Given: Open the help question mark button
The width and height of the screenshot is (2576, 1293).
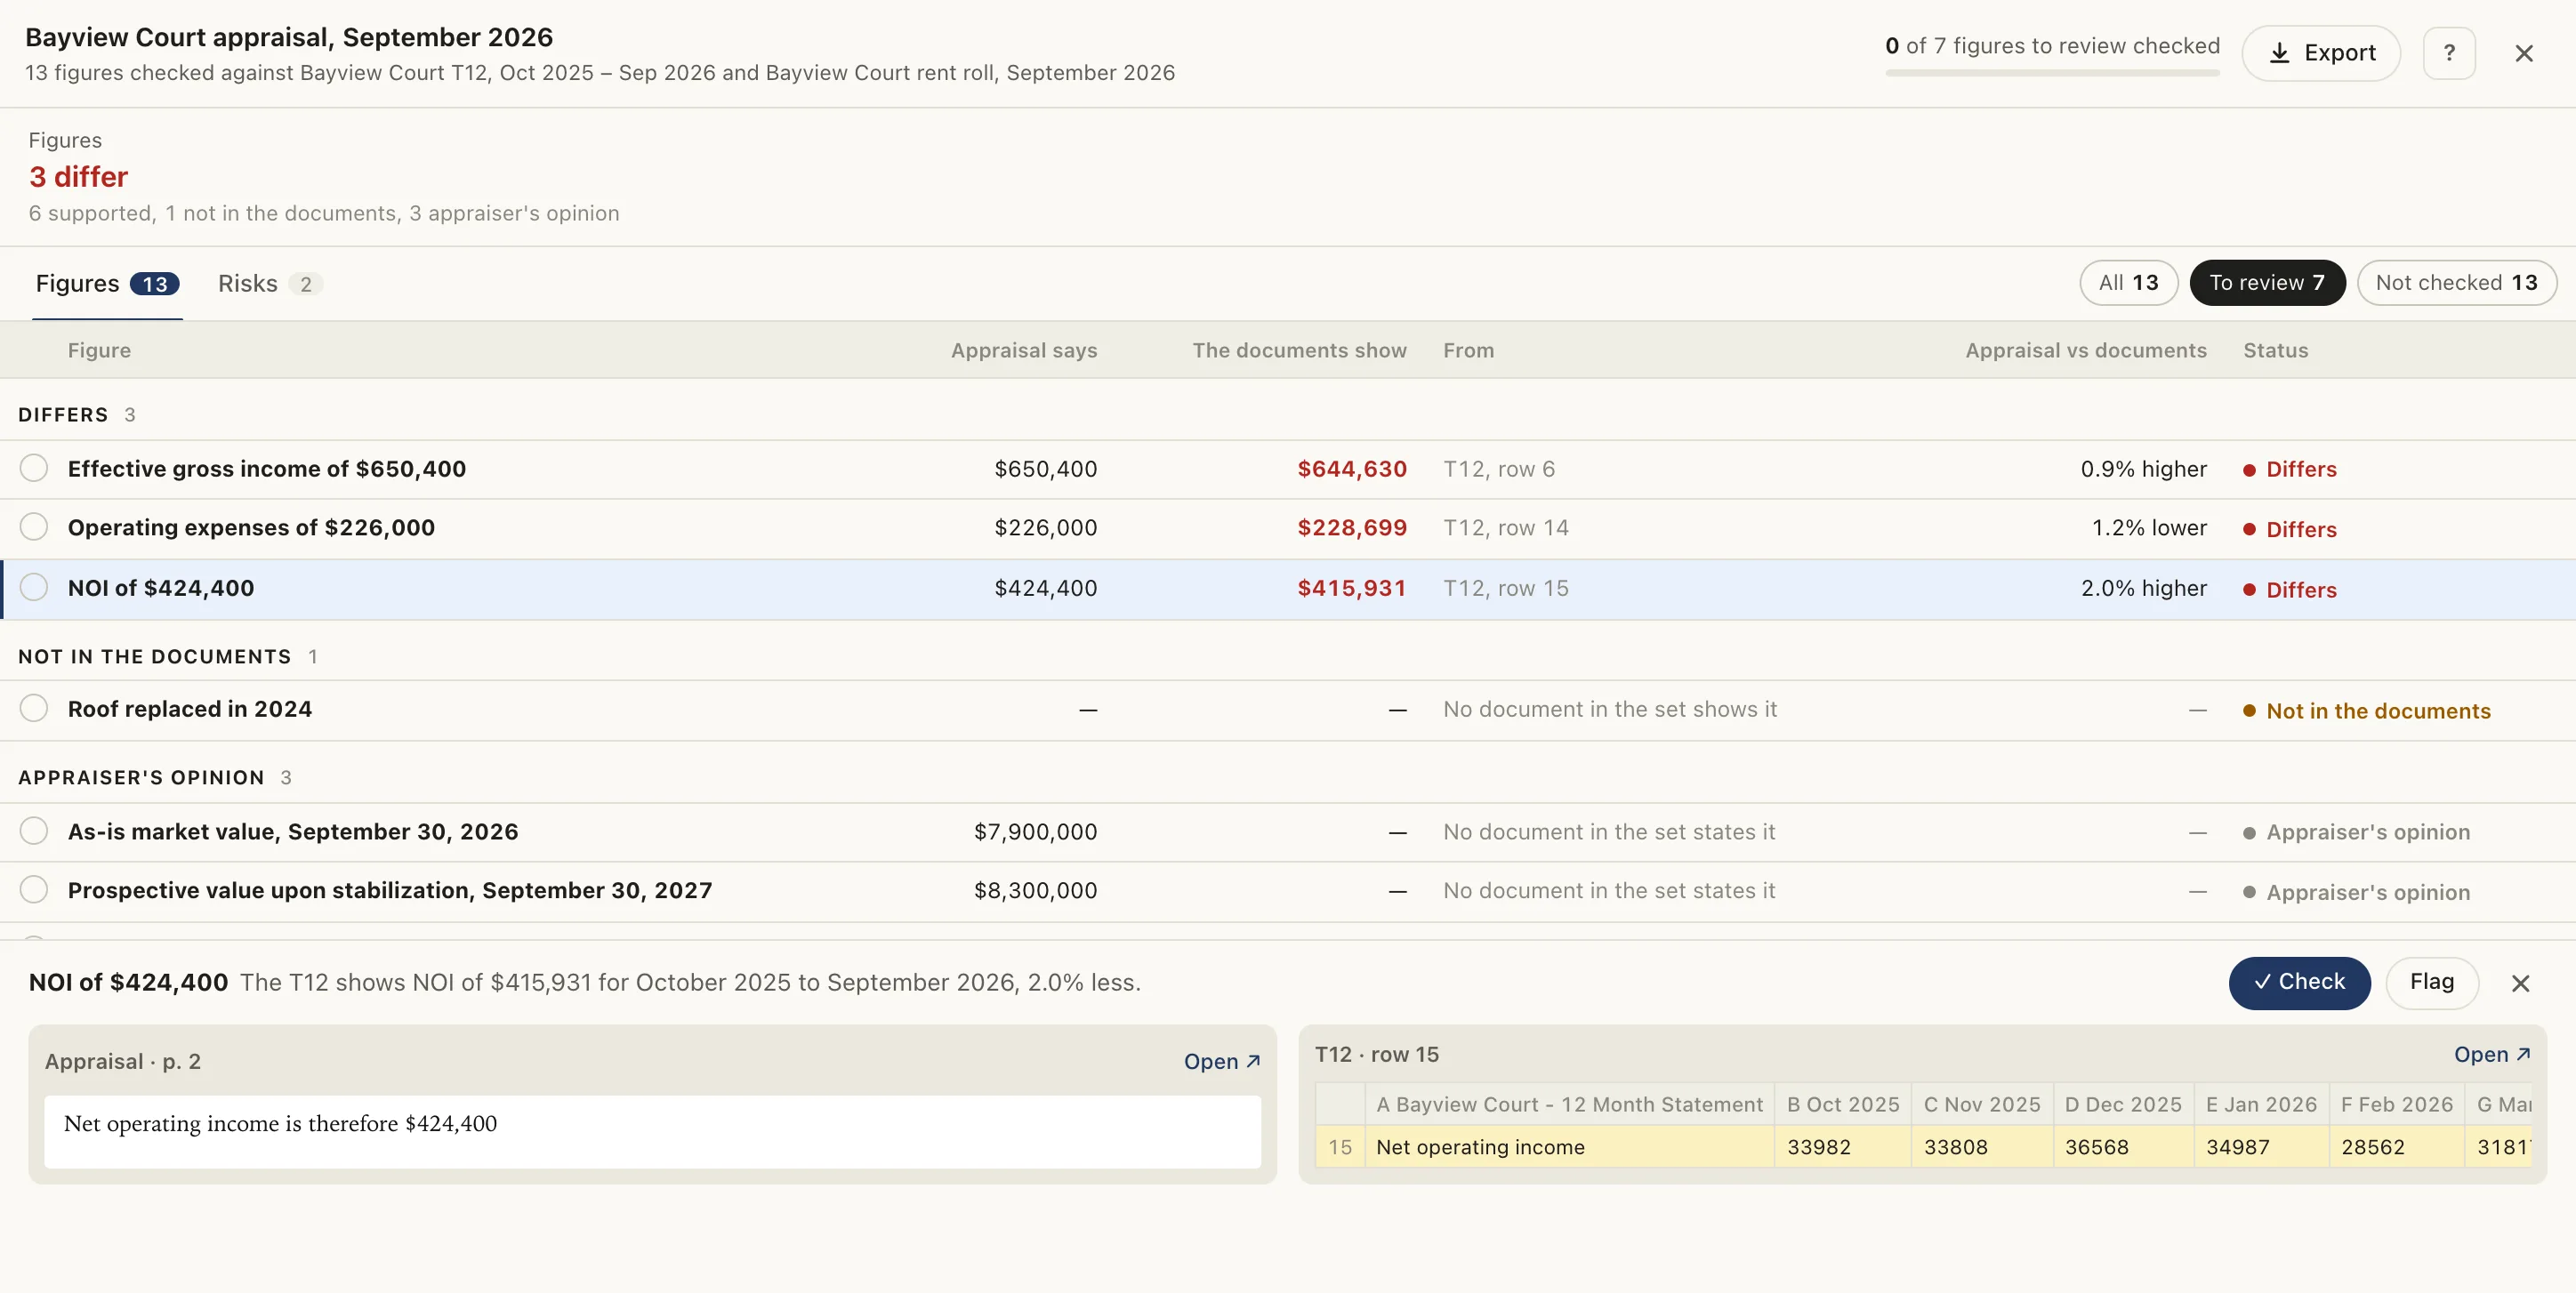Looking at the screenshot, I should (2449, 53).
